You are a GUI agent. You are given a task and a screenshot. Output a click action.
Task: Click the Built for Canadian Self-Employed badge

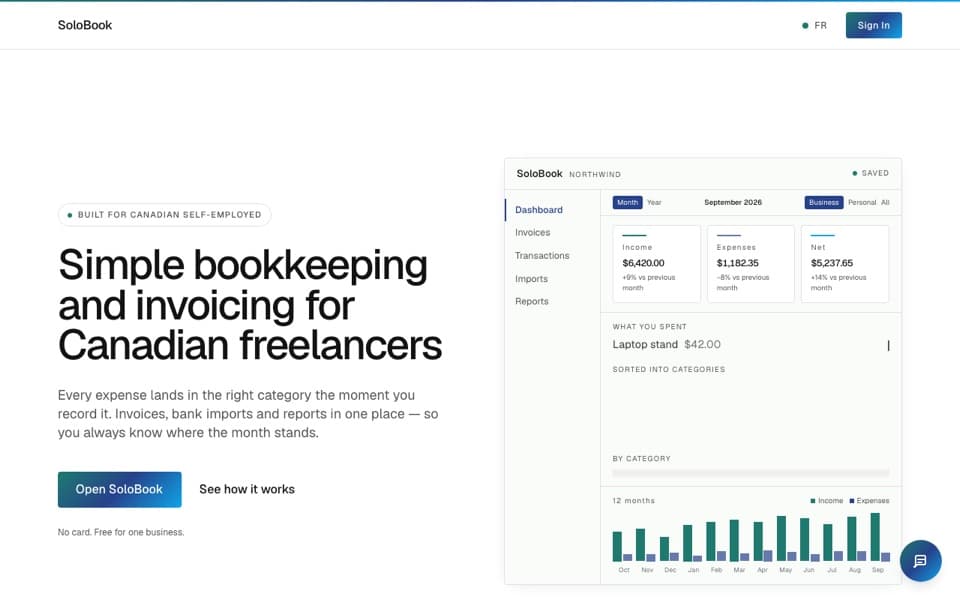pos(165,215)
